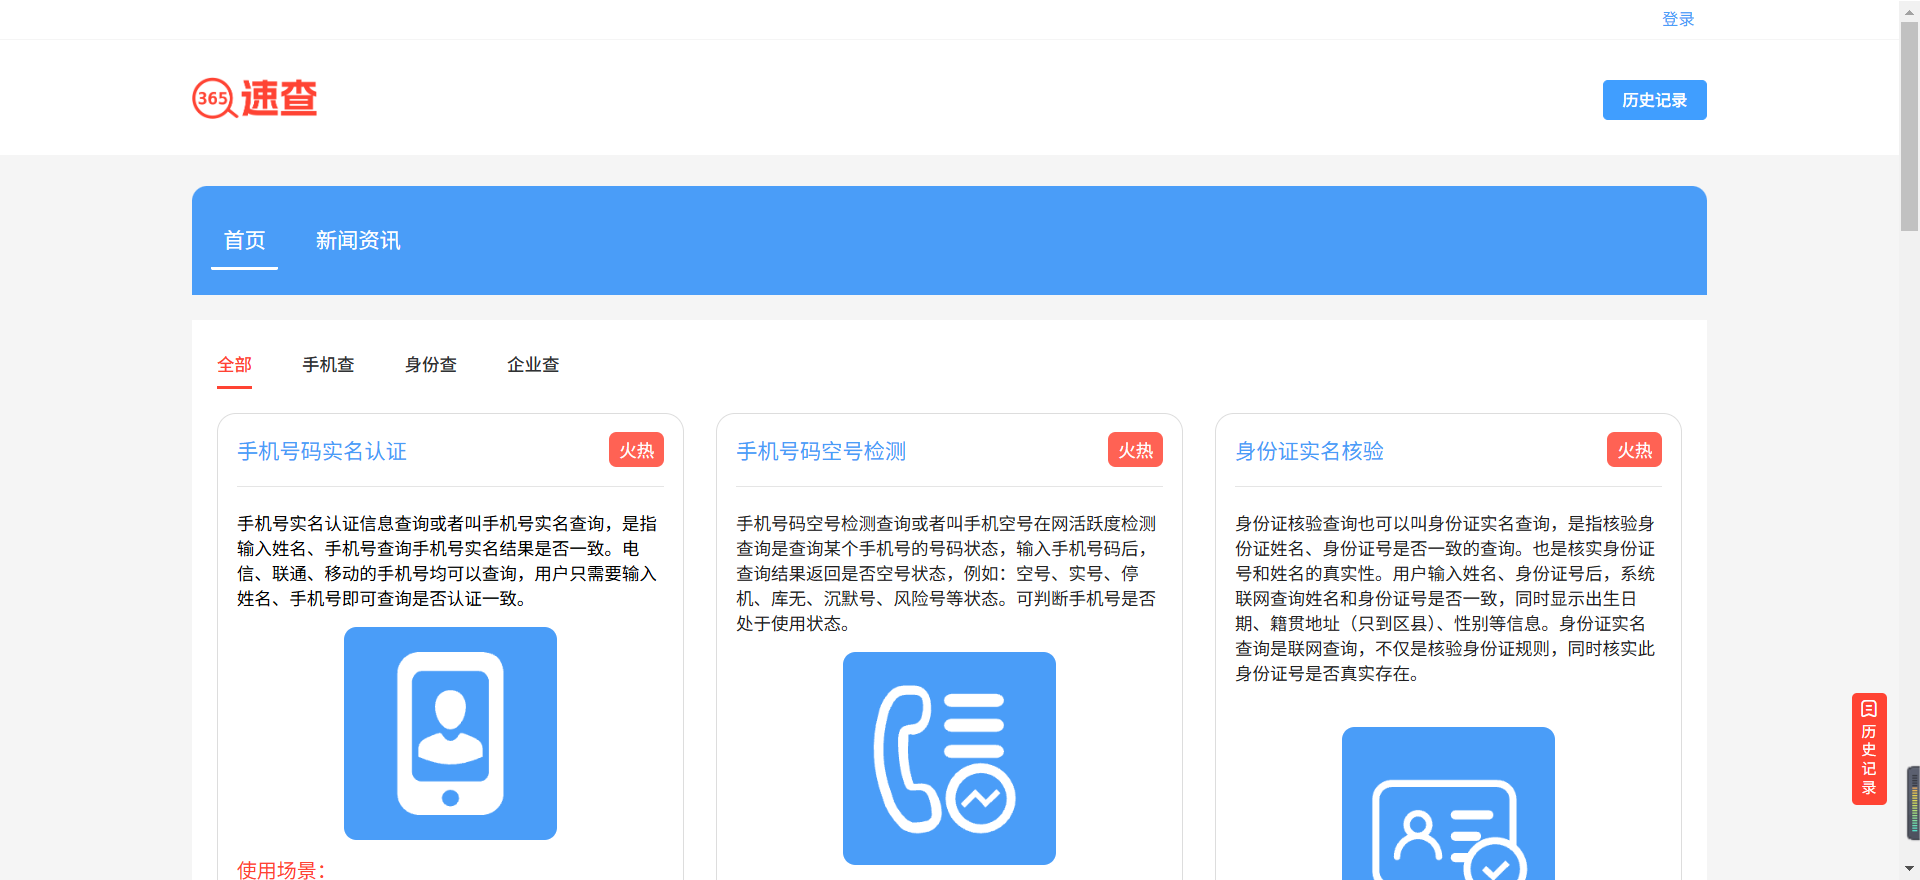Click the 登录 link

tap(1677, 19)
